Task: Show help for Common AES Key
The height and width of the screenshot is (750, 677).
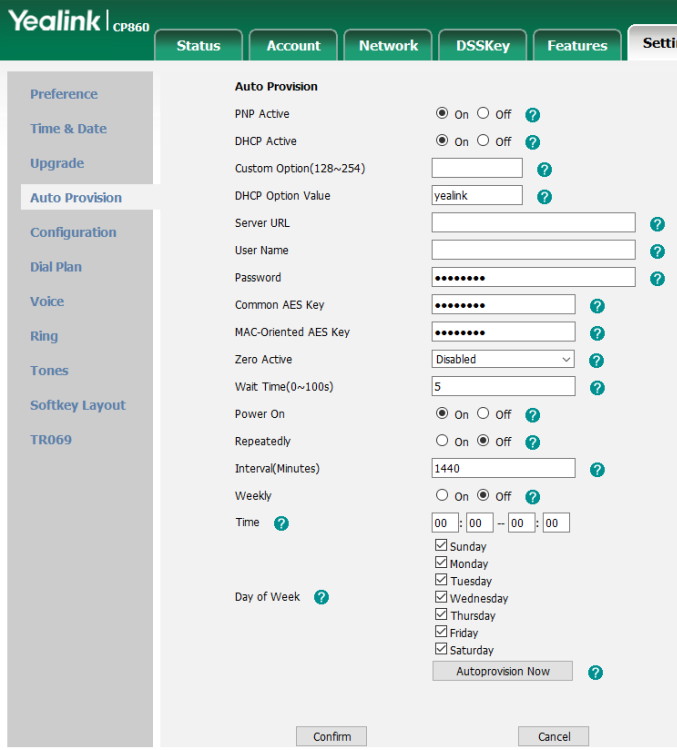Action: [597, 306]
